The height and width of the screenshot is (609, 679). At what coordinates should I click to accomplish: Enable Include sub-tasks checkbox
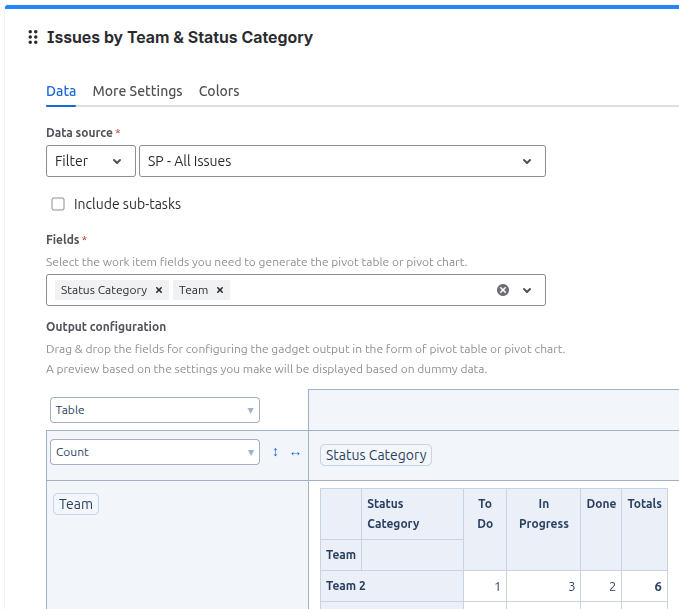point(58,204)
